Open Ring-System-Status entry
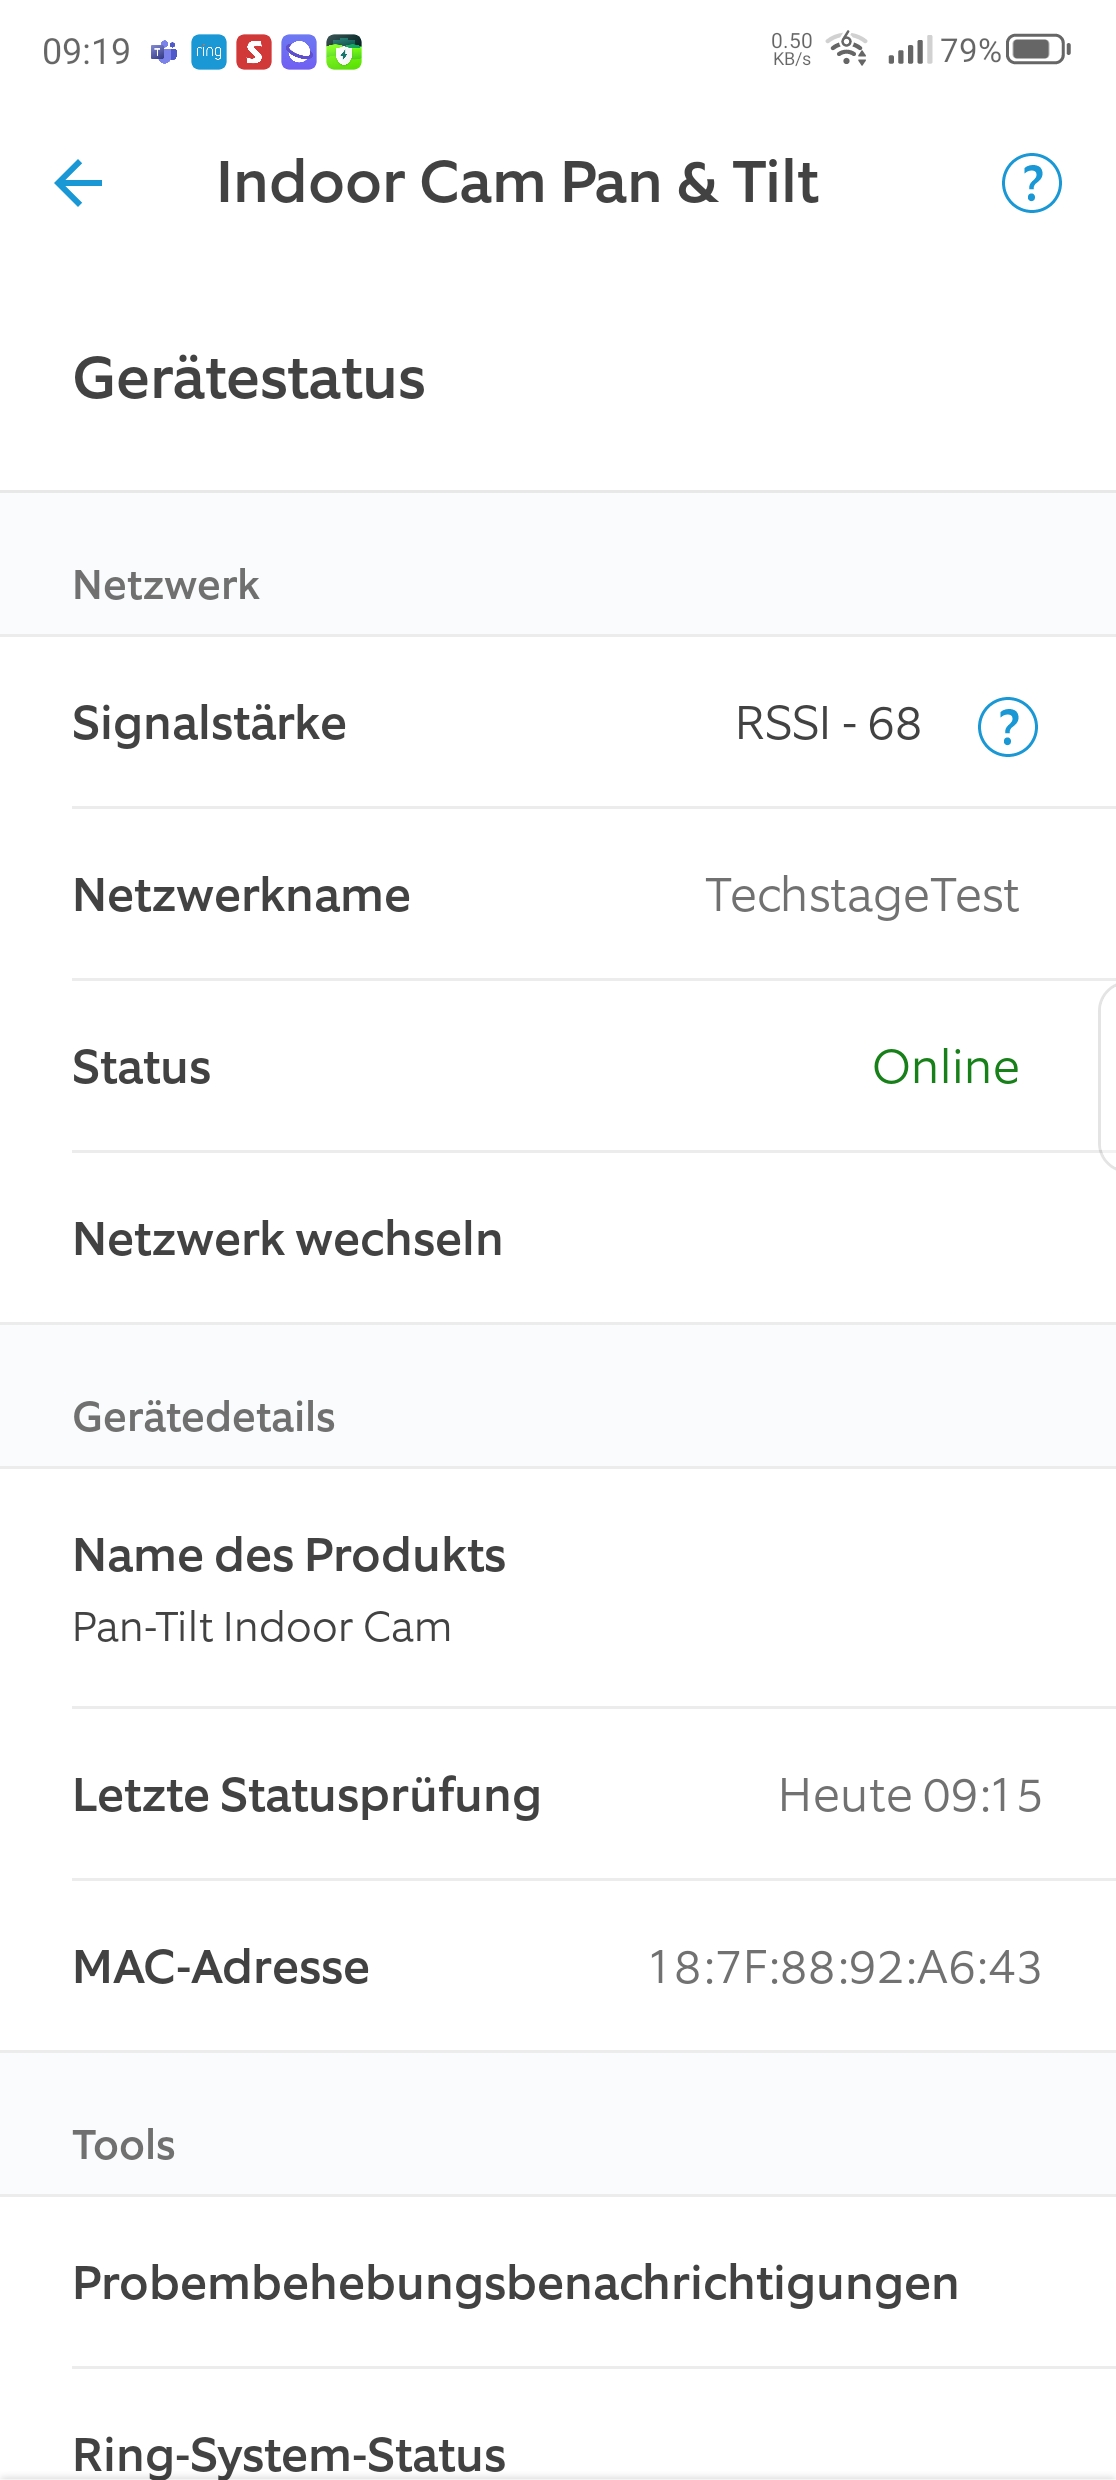Image resolution: width=1116 pixels, height=2480 pixels. 290,2453
